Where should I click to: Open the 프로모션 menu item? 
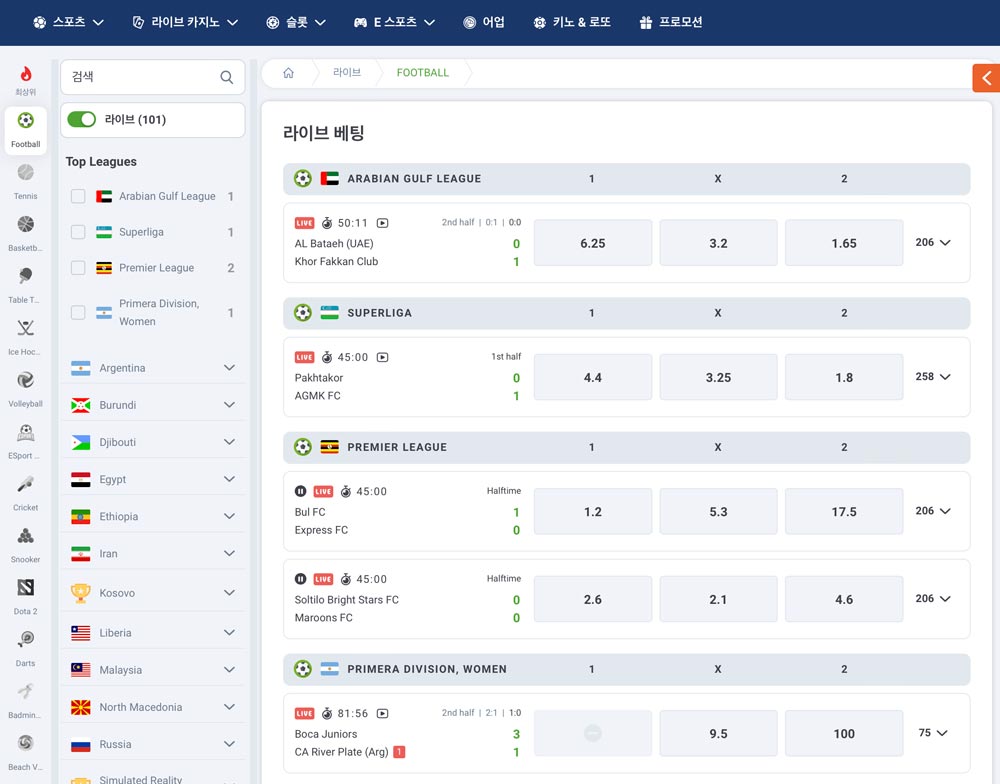(x=671, y=22)
